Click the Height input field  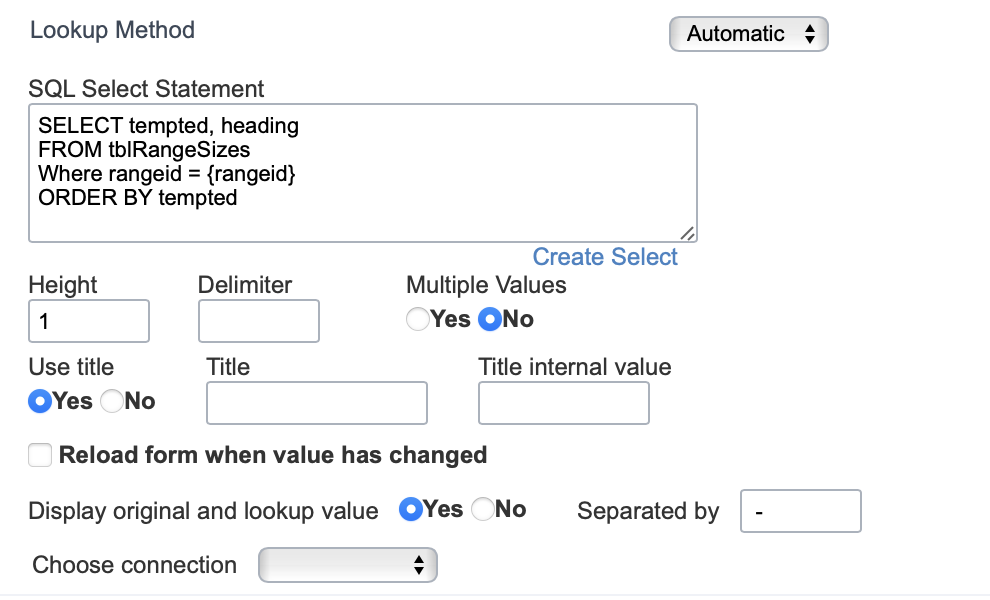click(x=89, y=321)
